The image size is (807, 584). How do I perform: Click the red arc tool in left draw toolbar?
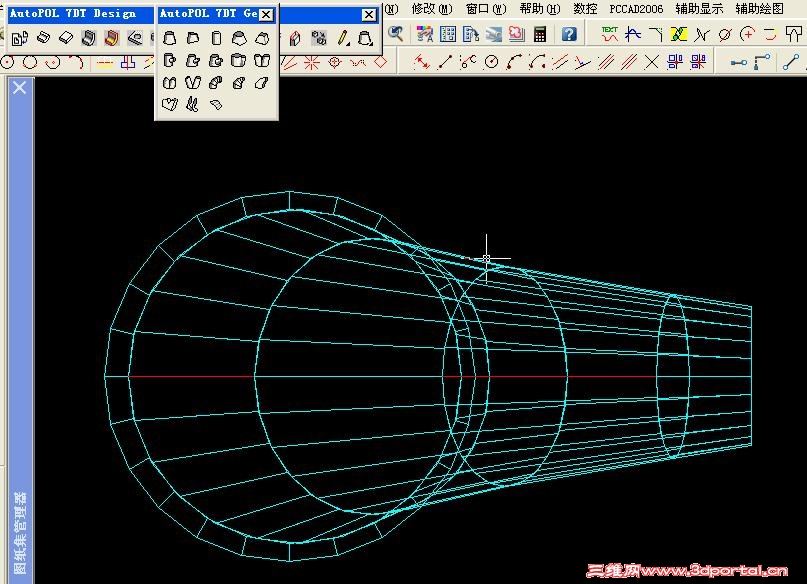click(x=77, y=63)
